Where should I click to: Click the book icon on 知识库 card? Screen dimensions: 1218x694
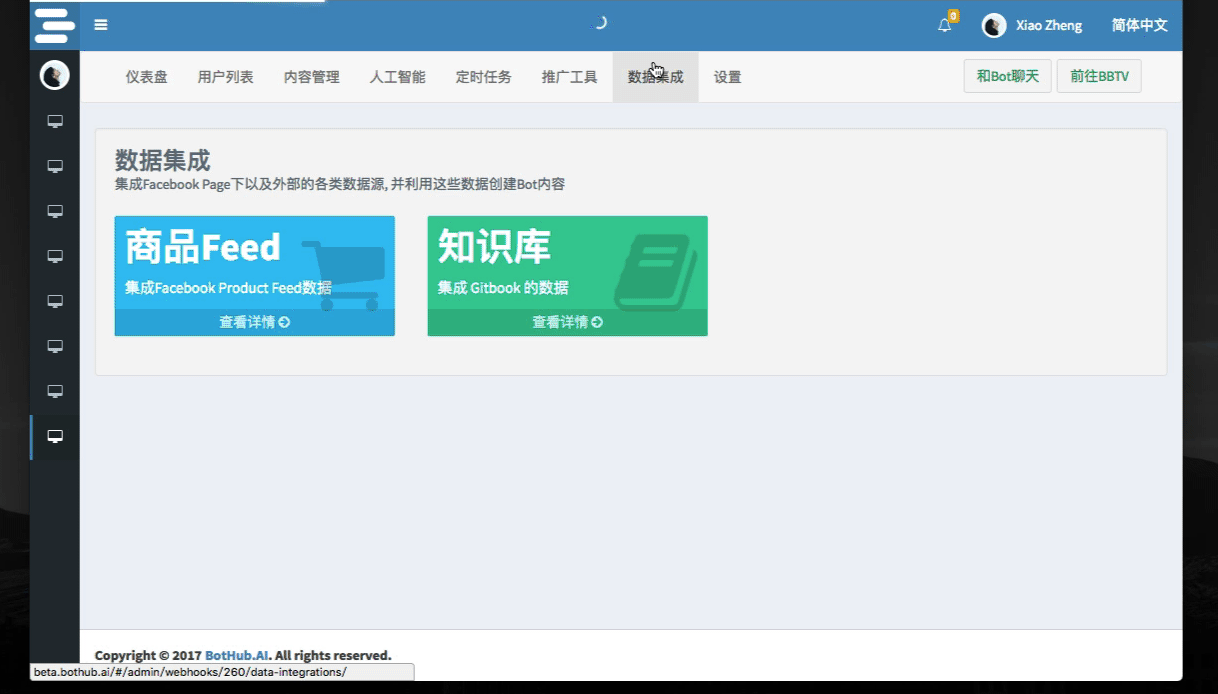(x=656, y=273)
